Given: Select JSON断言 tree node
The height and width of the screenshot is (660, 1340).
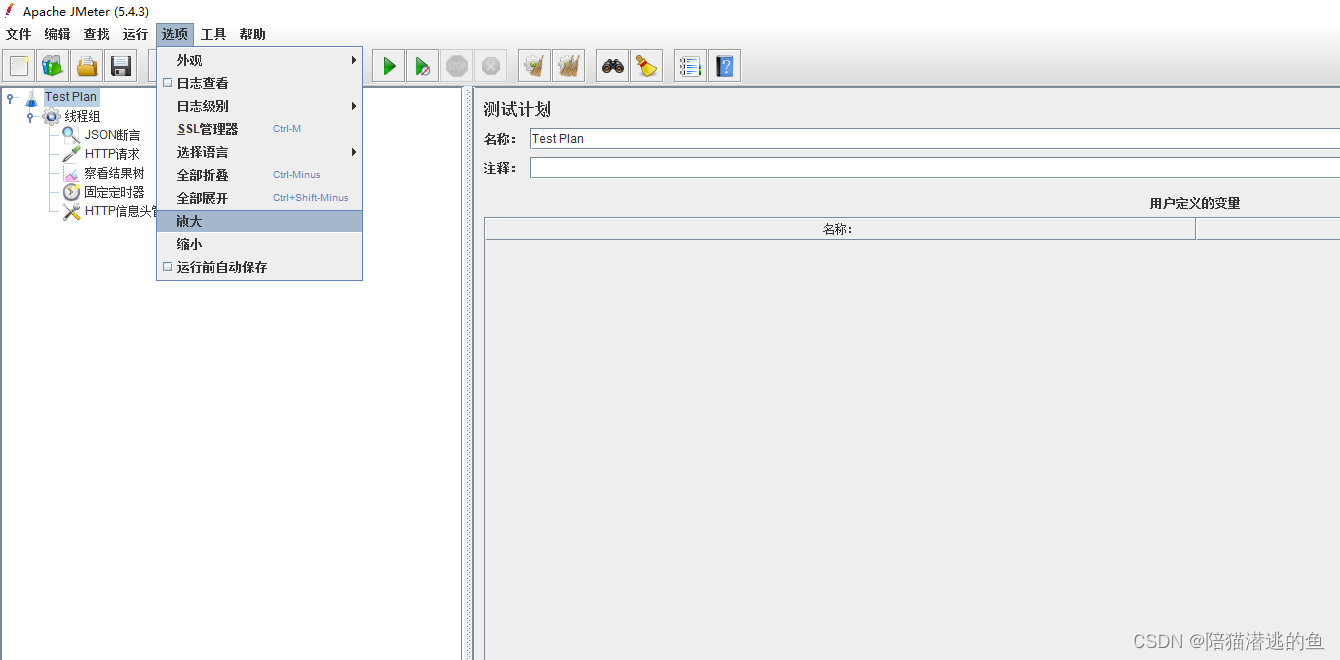Looking at the screenshot, I should (112, 135).
